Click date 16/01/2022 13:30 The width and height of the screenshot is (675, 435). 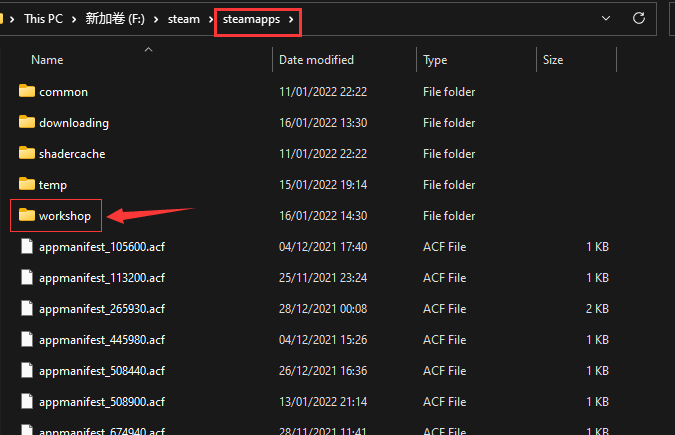[323, 123]
